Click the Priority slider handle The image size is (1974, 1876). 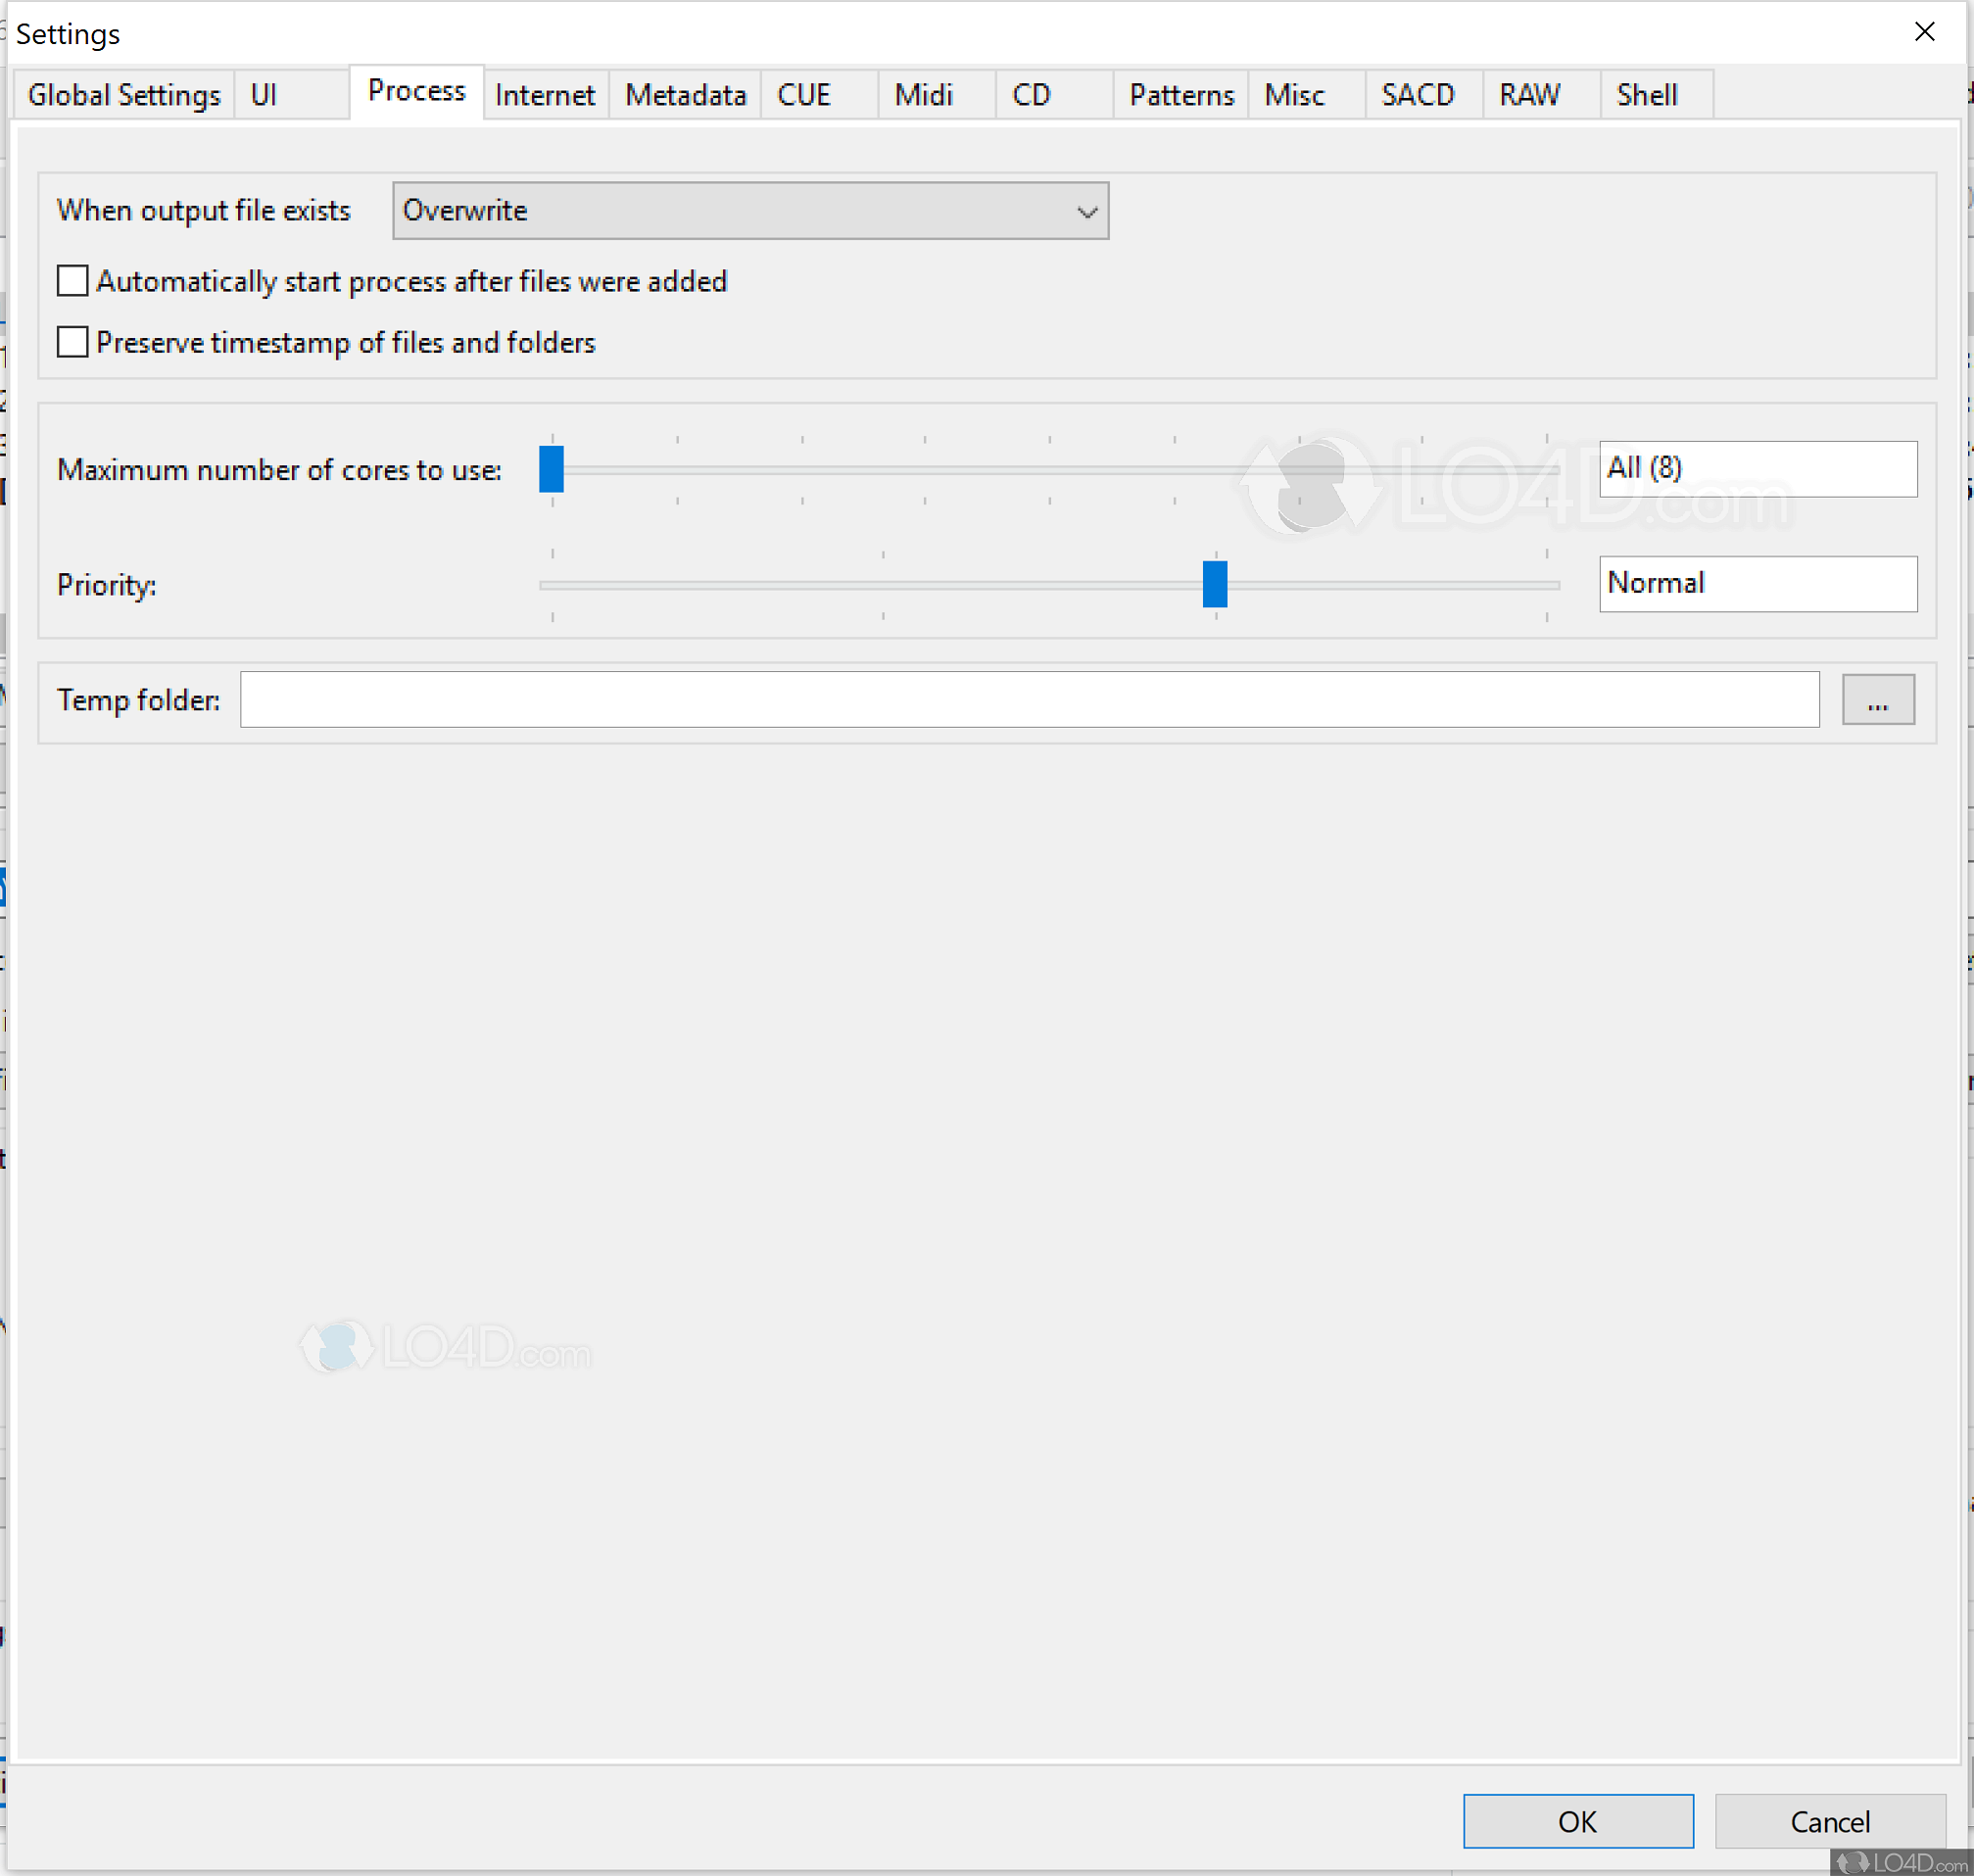pyautogui.click(x=1214, y=584)
